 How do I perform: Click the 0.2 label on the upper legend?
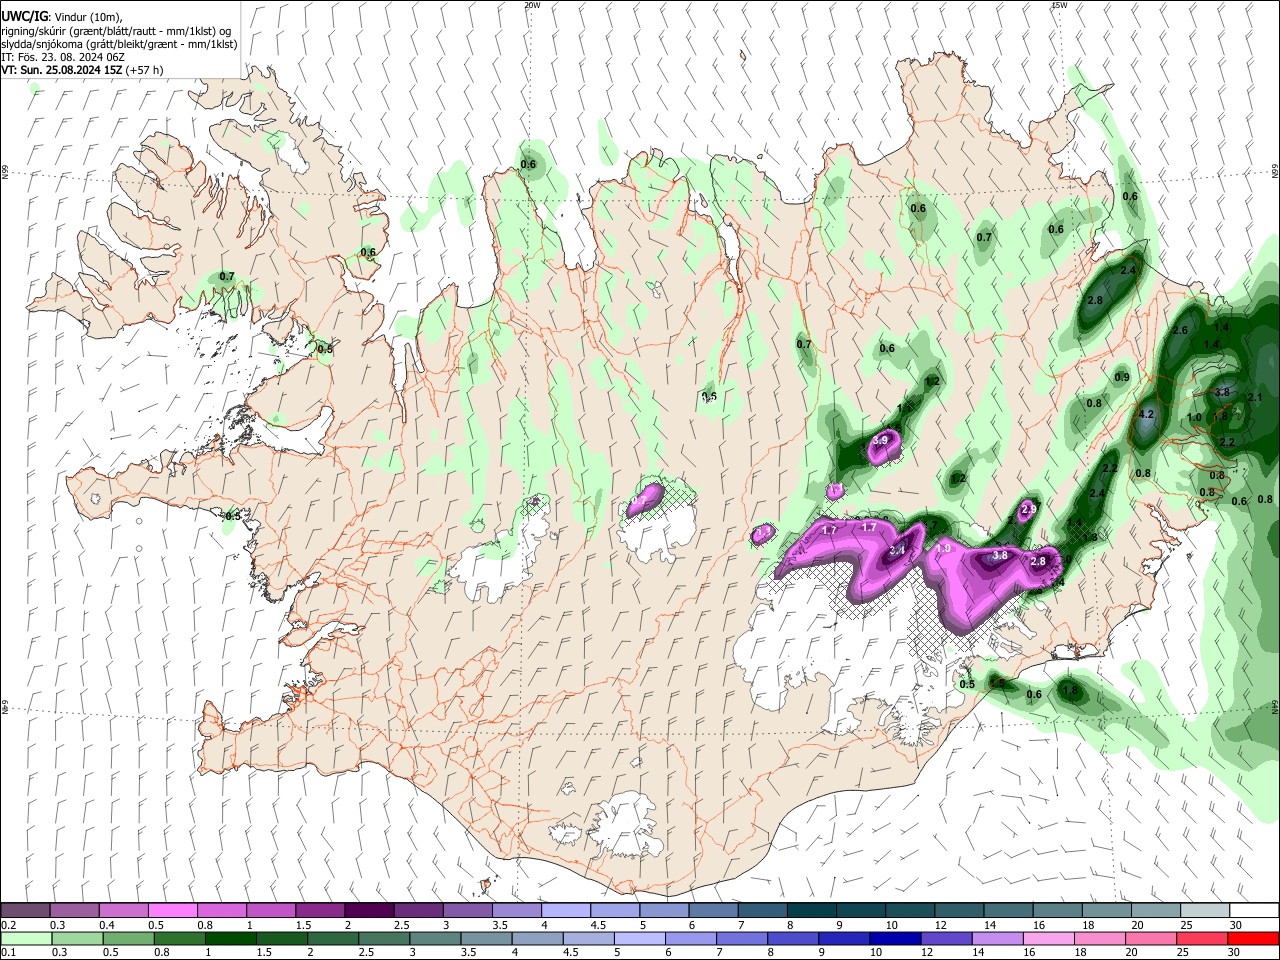[x=8, y=925]
